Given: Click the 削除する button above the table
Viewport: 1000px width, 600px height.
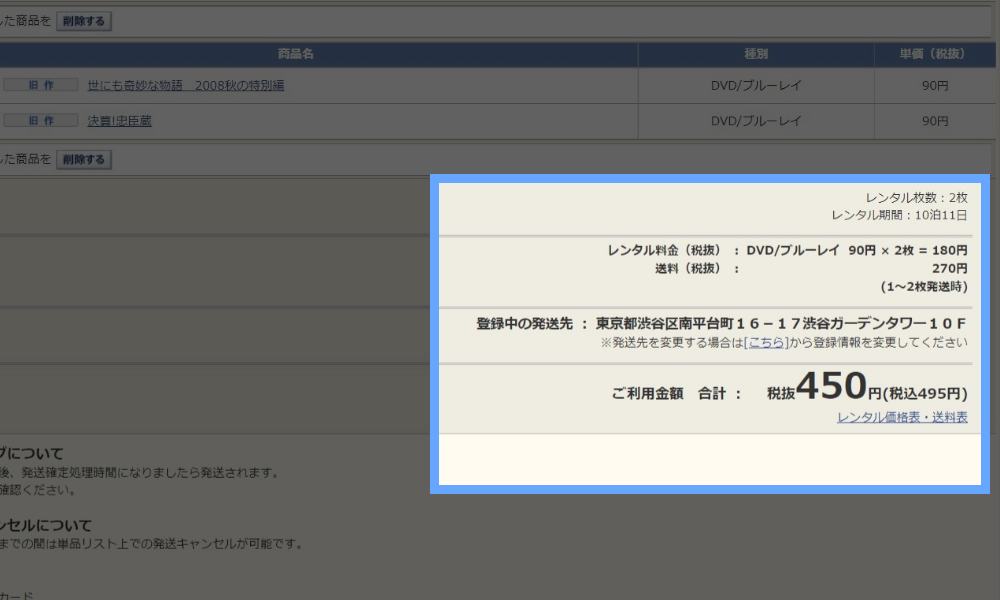Looking at the screenshot, I should [x=83, y=21].
